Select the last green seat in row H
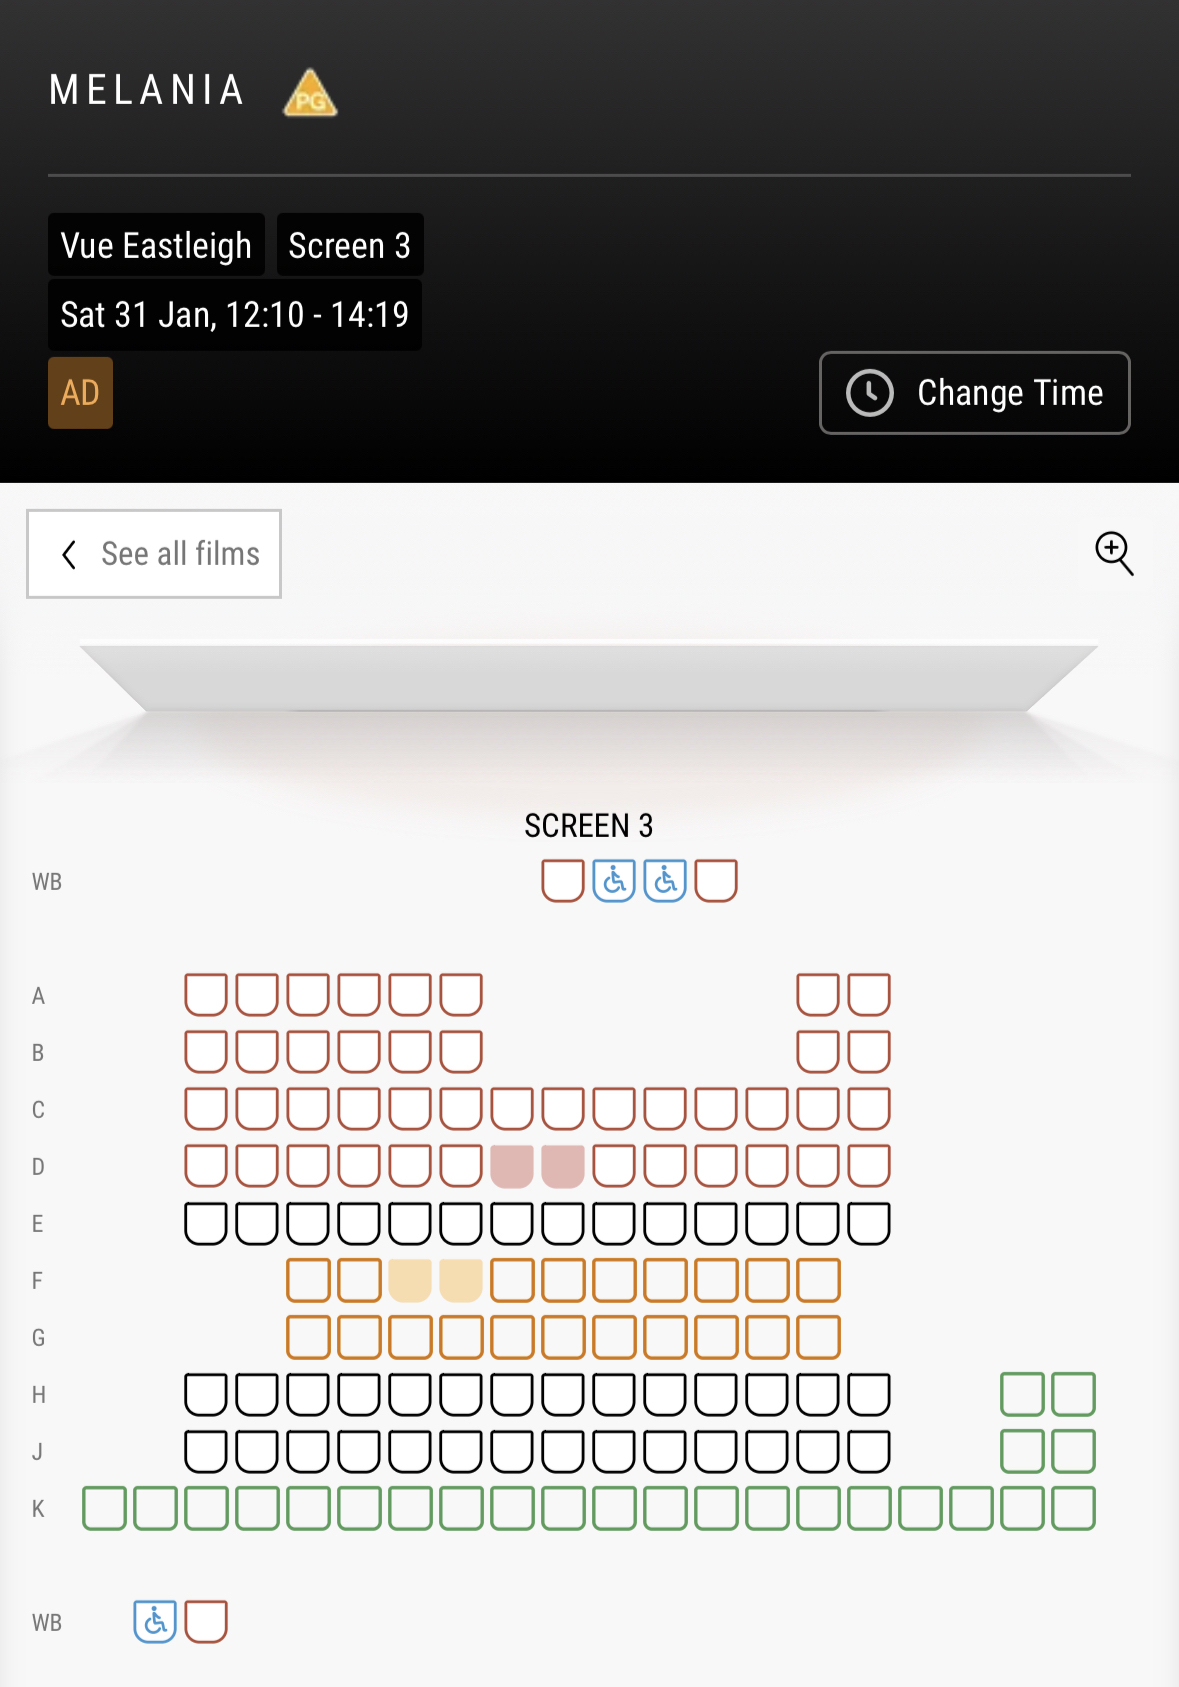Image resolution: width=1179 pixels, height=1687 pixels. tap(1073, 1394)
